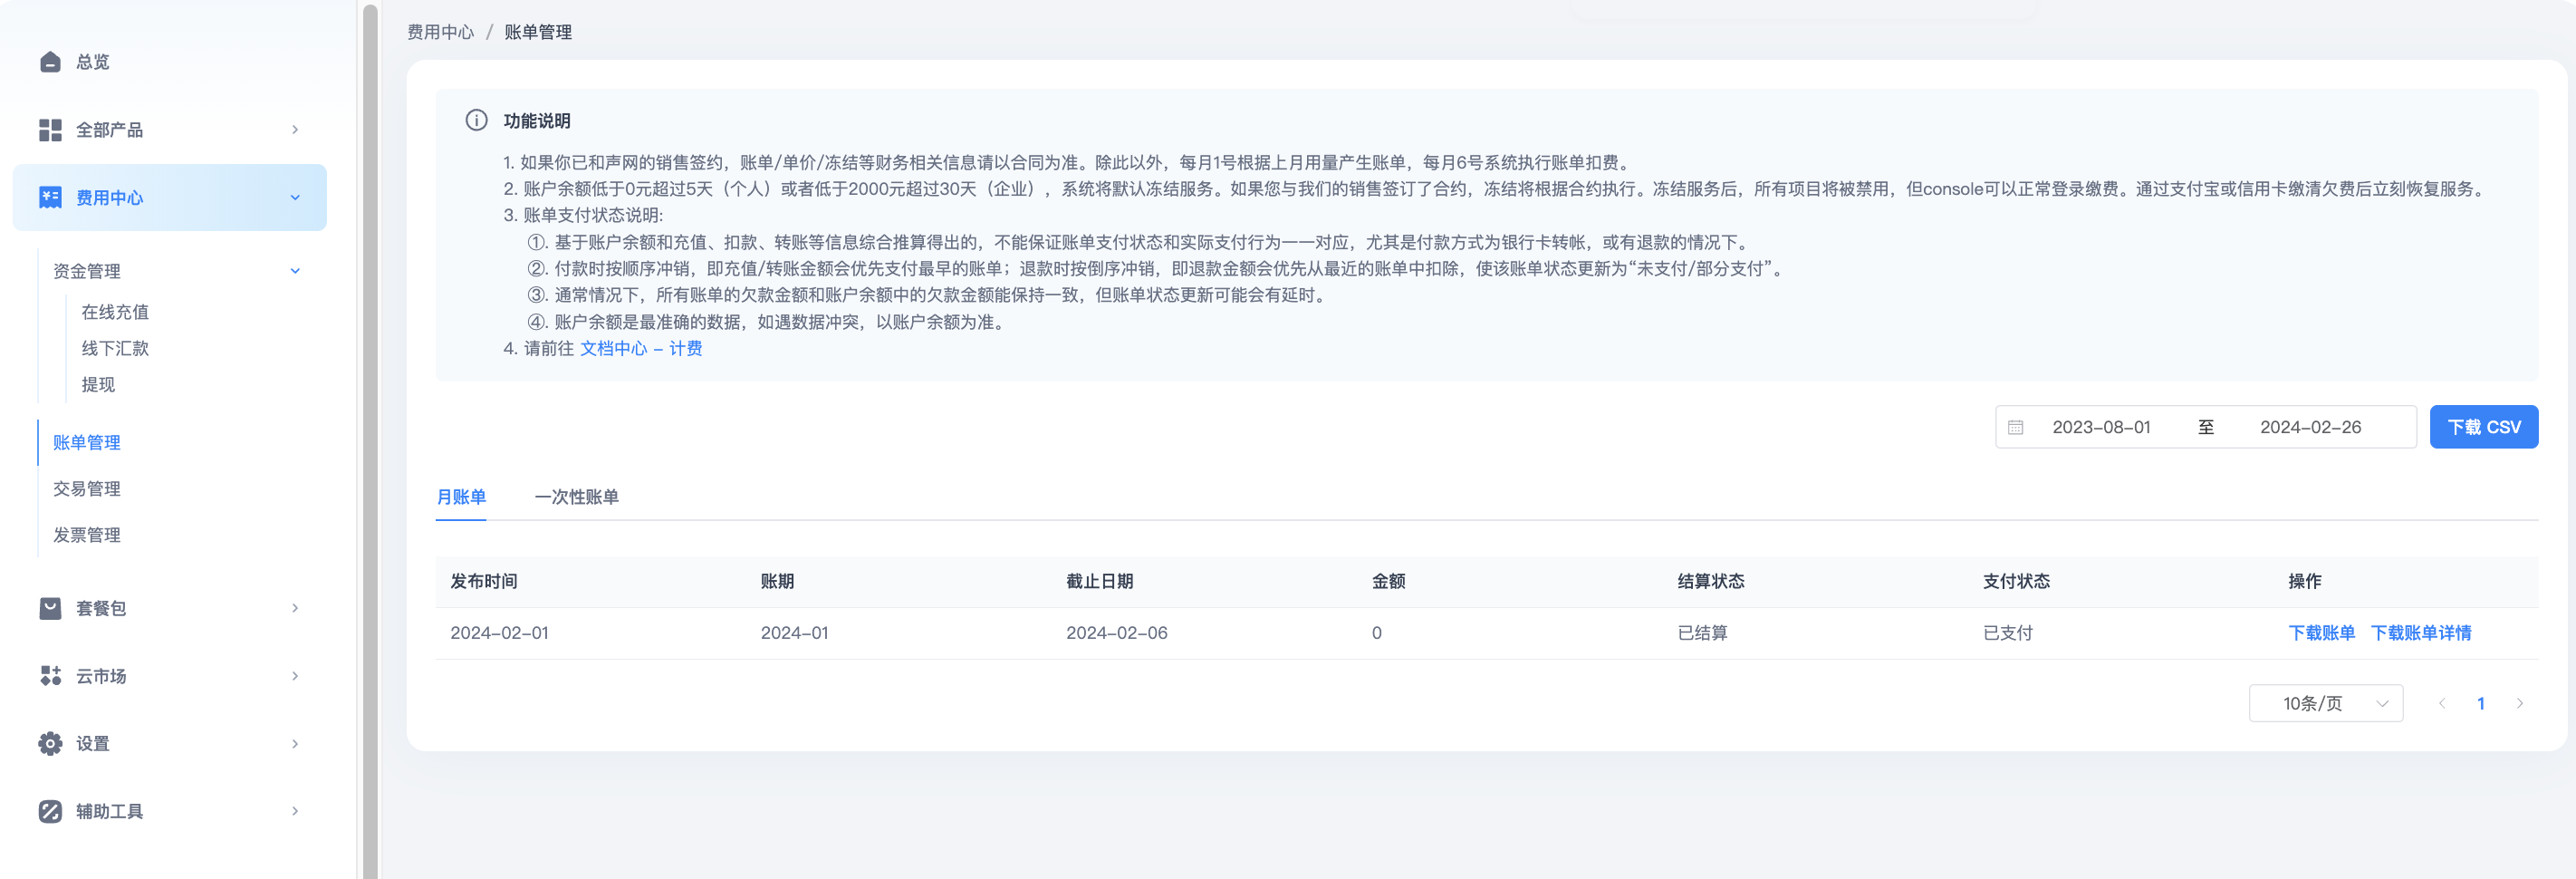Click the 辅助工具 tools icon
This screenshot has height=879, width=2576.
pyautogui.click(x=50, y=811)
